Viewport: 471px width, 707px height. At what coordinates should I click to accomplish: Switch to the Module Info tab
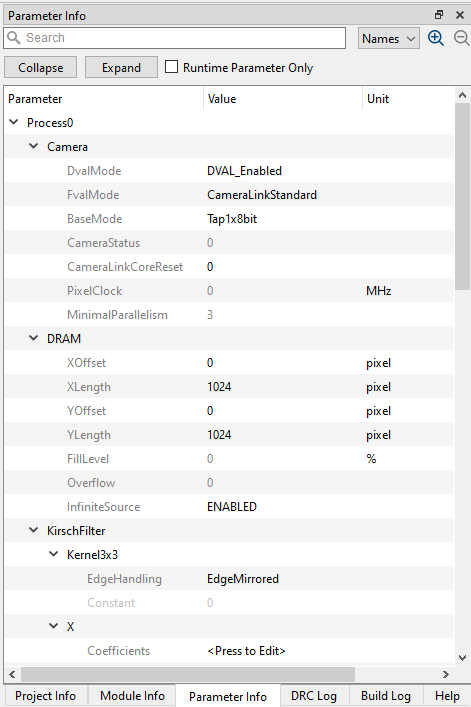point(132,696)
